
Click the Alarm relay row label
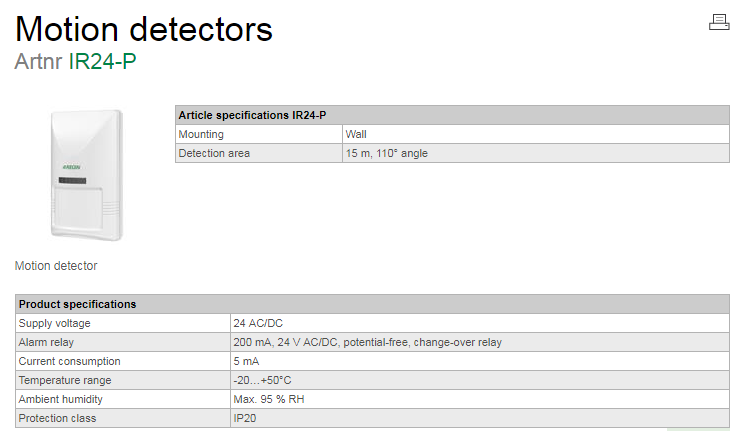point(48,342)
